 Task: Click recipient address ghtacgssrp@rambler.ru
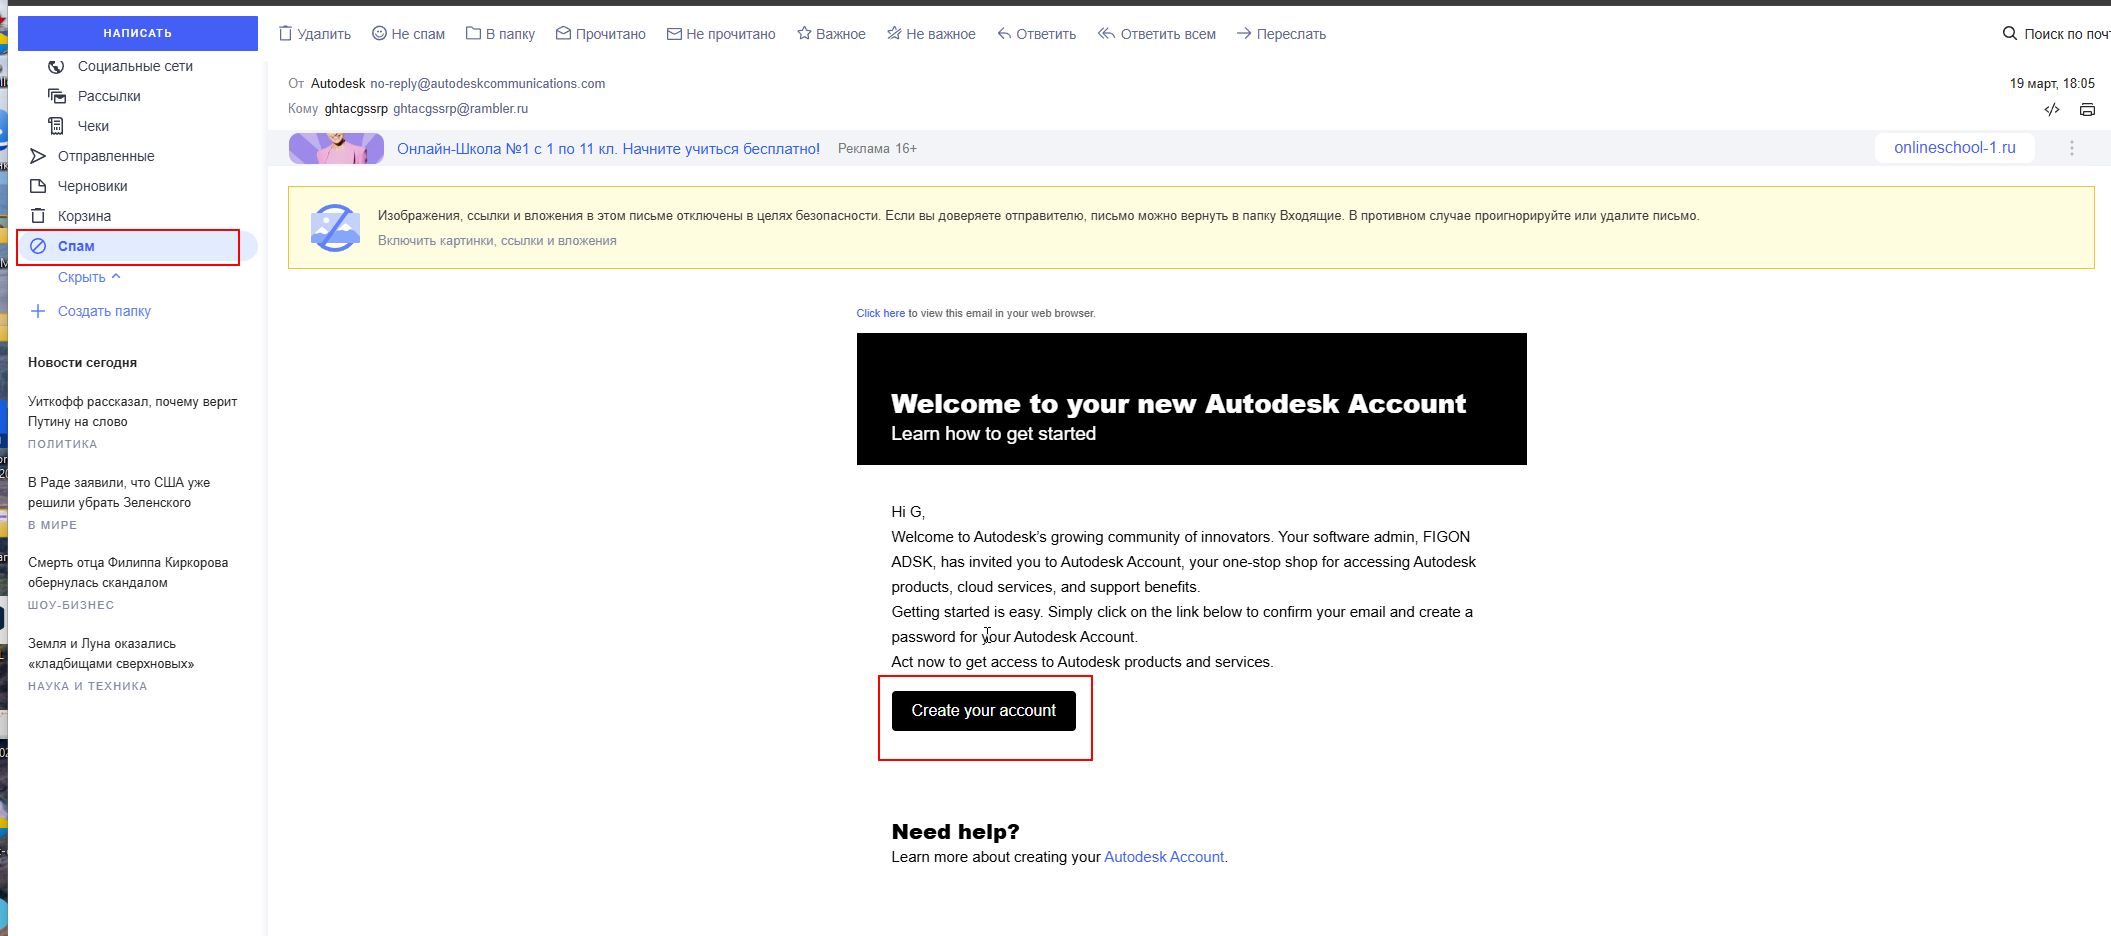point(460,108)
